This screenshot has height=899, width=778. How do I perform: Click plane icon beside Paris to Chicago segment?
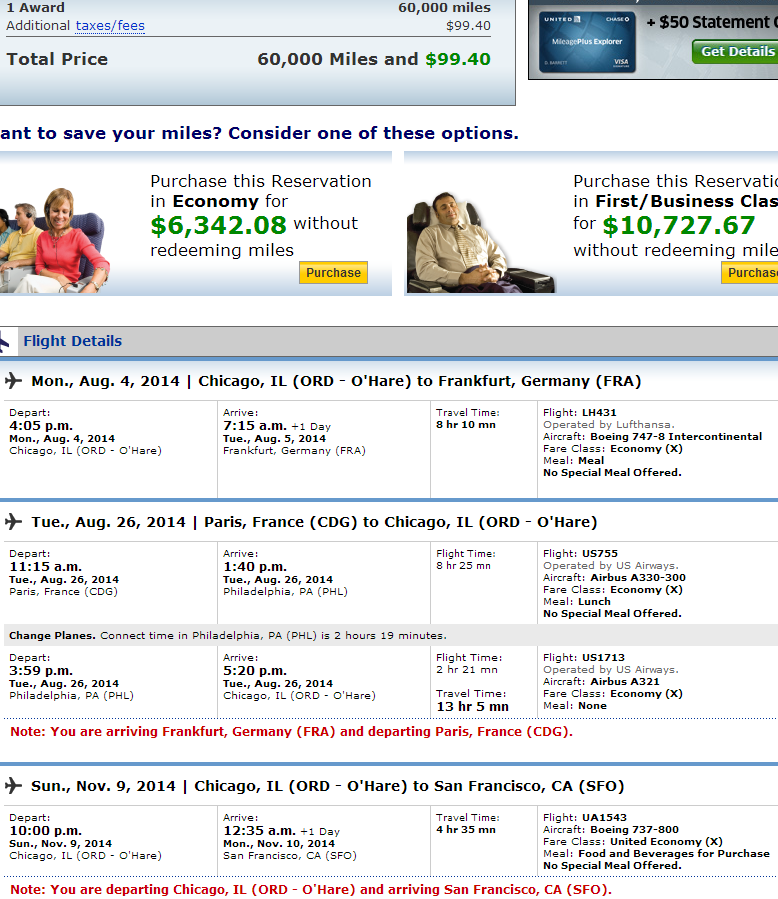click(x=13, y=522)
